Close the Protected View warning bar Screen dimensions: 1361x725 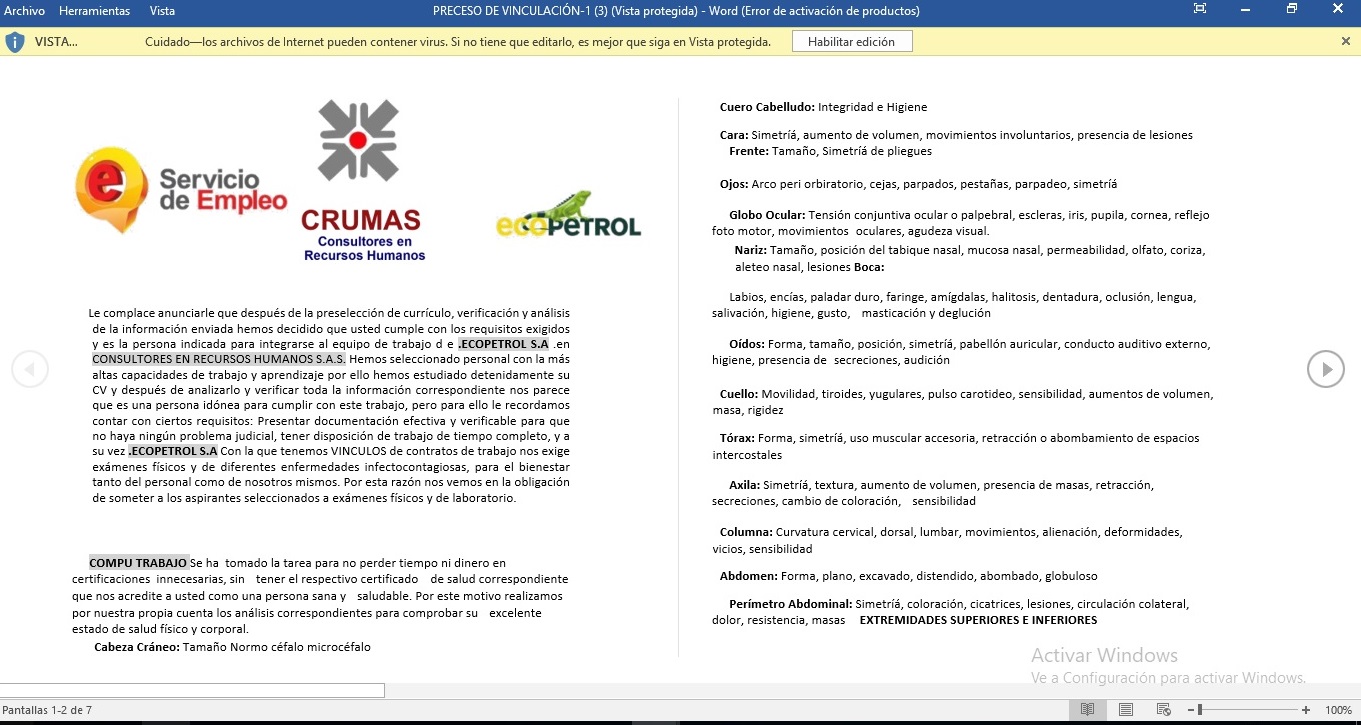click(1345, 41)
